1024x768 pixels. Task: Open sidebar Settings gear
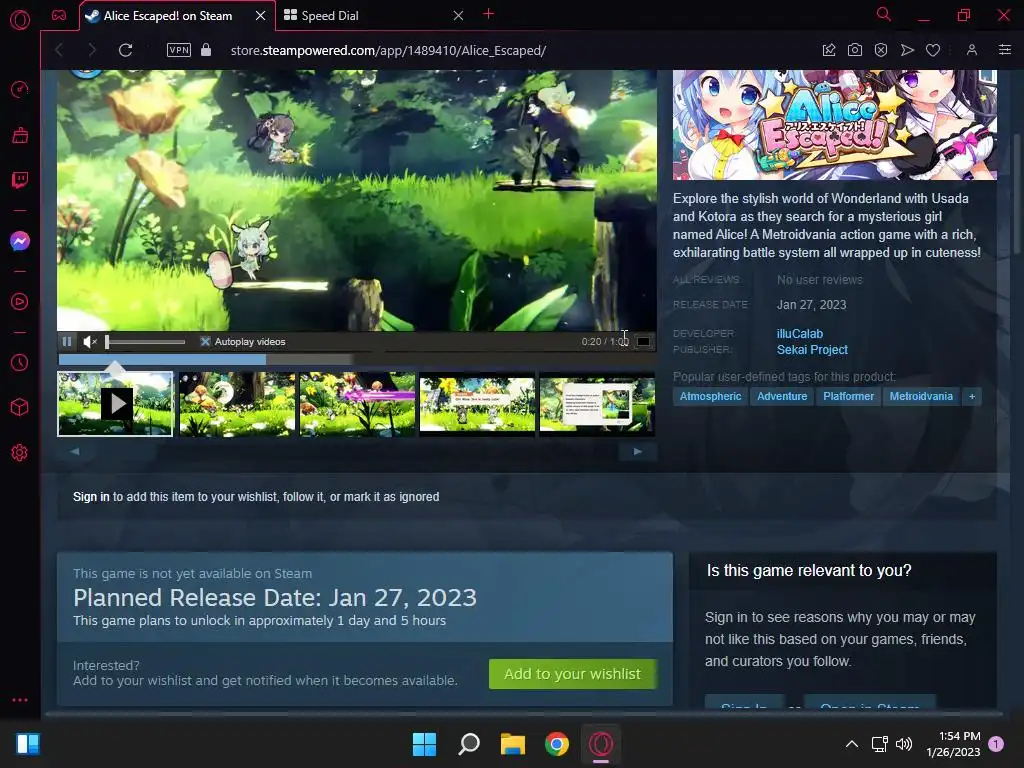(20, 453)
